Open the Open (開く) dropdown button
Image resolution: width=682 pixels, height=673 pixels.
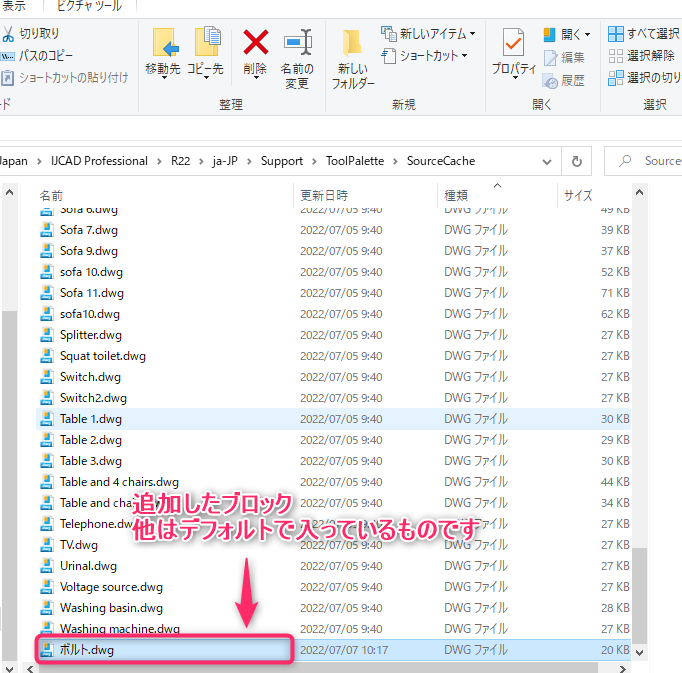click(x=567, y=34)
